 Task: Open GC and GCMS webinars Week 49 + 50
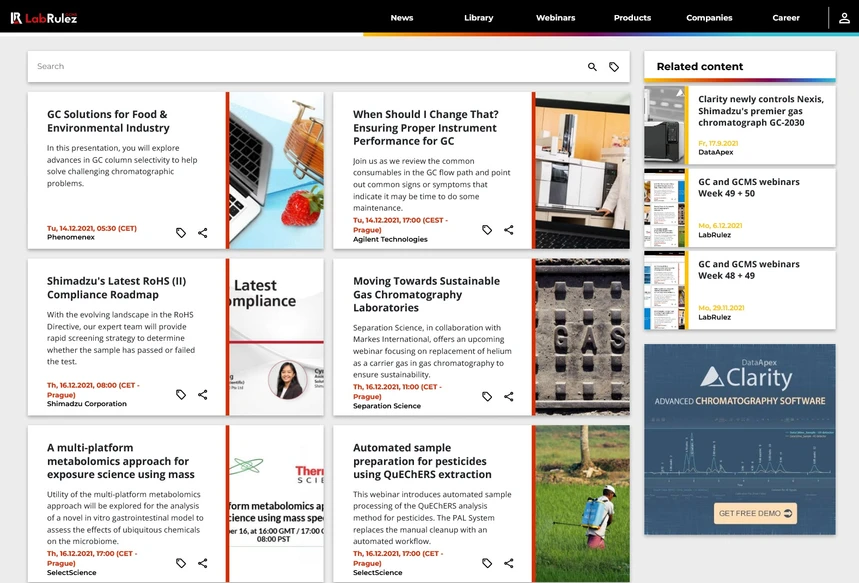[748, 187]
